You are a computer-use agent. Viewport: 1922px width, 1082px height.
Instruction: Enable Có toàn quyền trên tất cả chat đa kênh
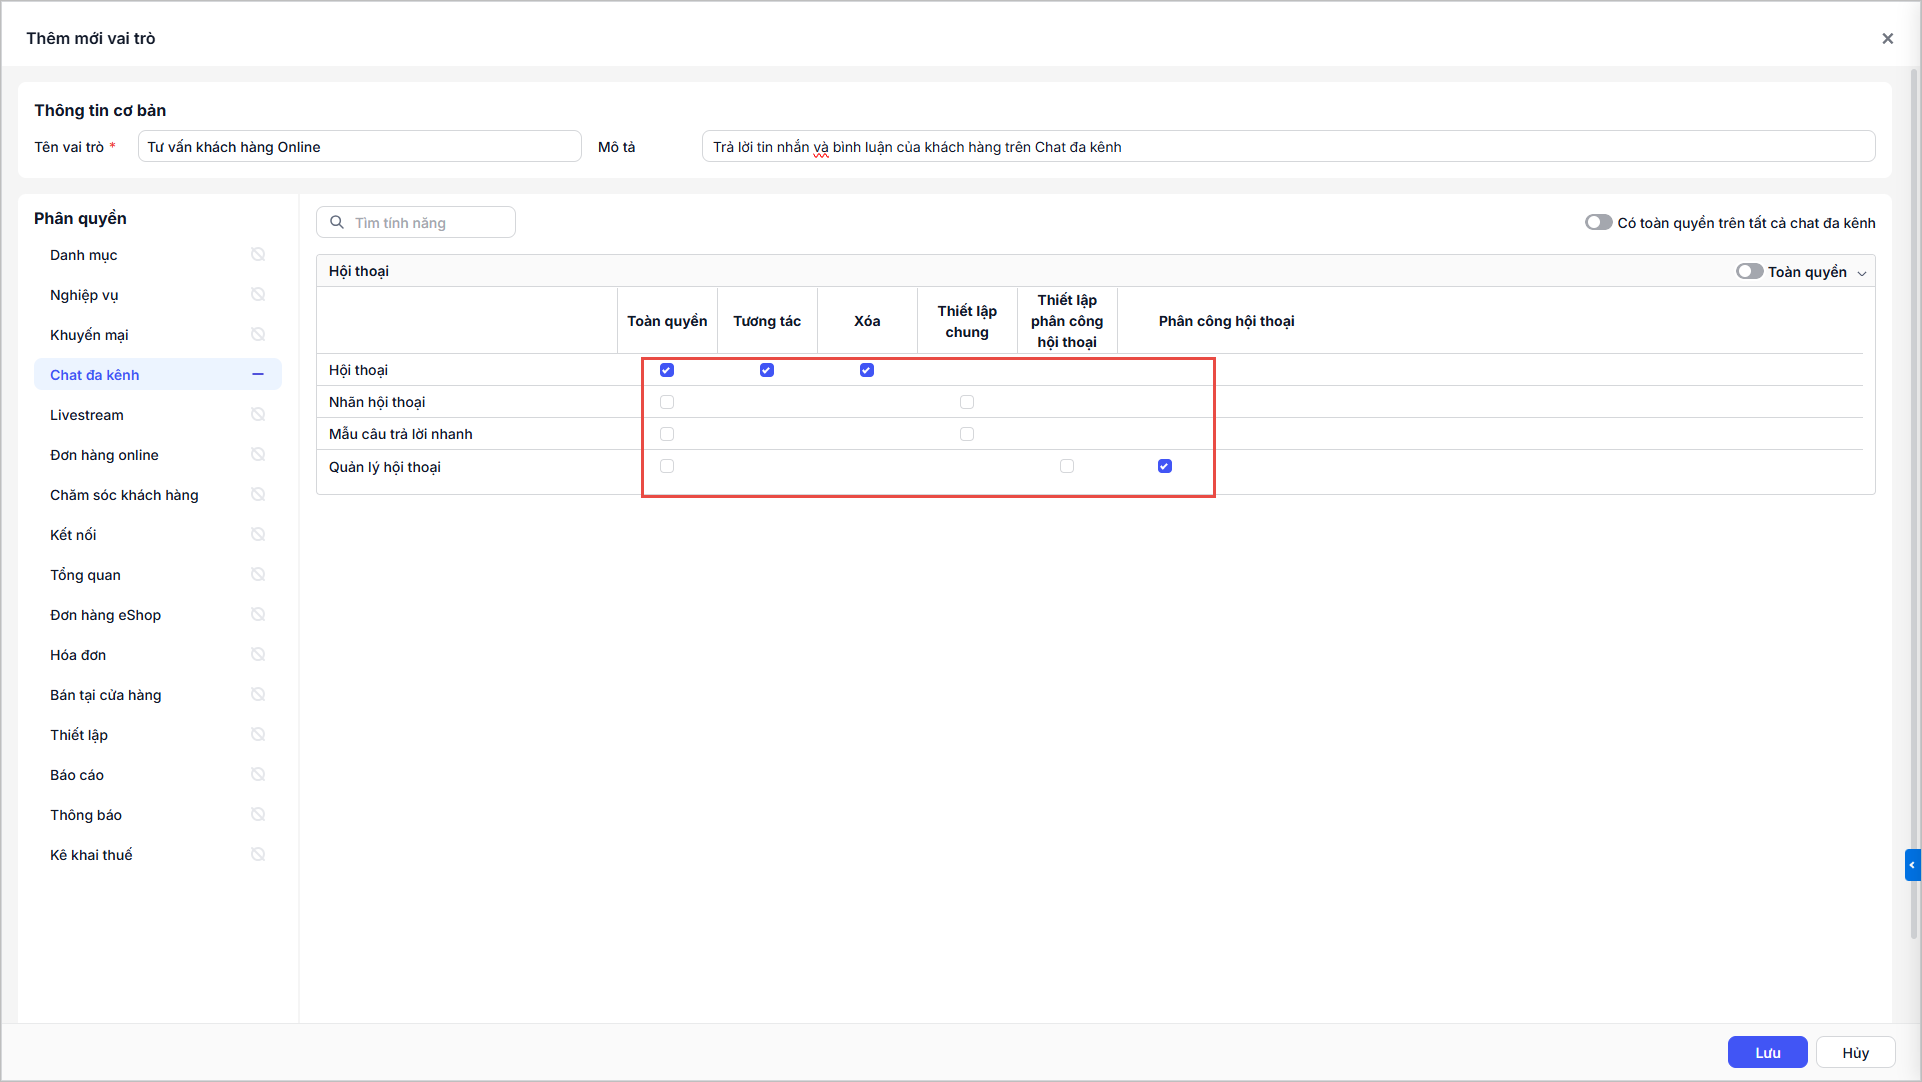1598,222
